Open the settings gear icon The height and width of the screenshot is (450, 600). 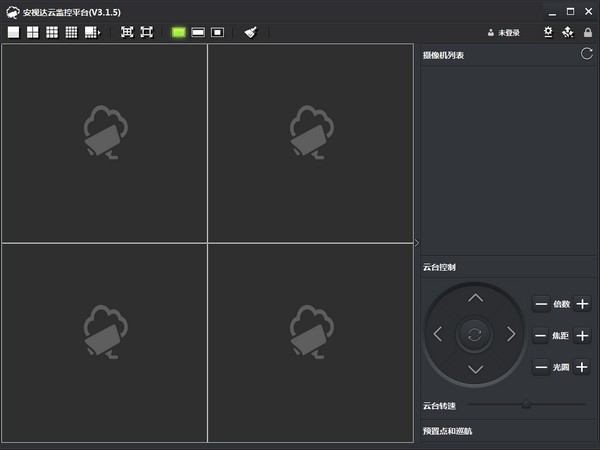(x=548, y=32)
